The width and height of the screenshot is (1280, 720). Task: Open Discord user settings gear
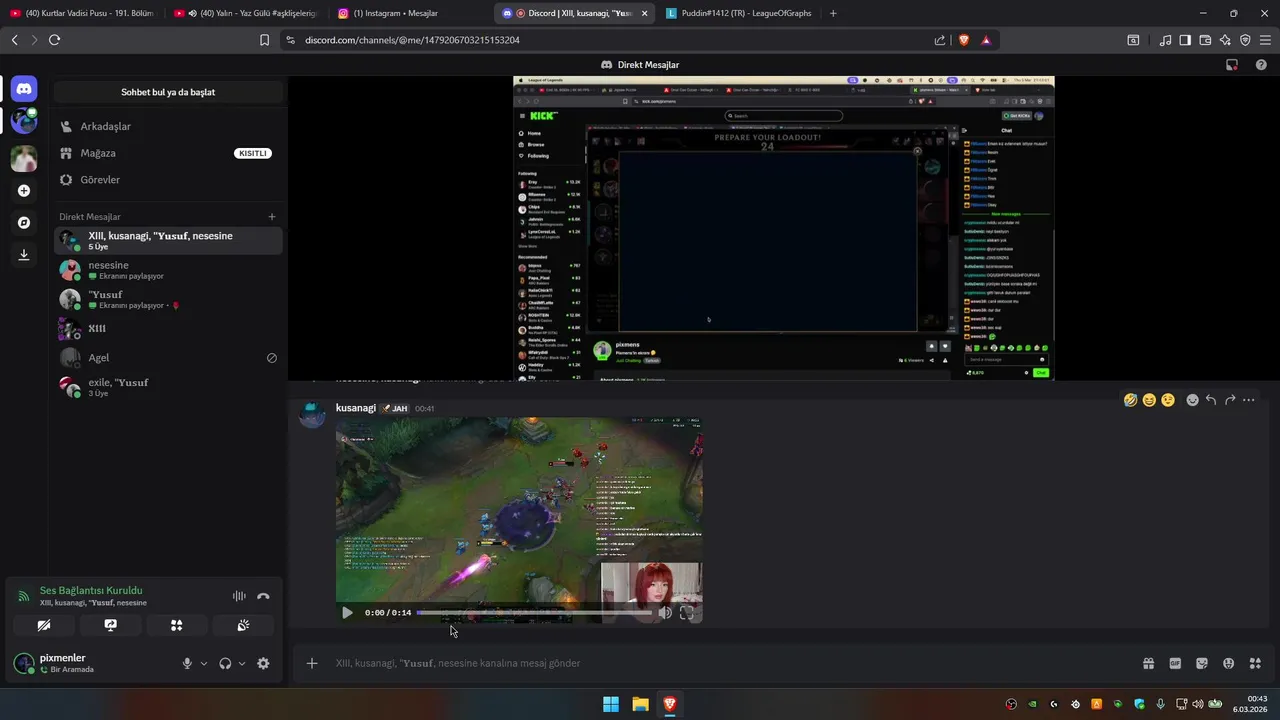(263, 663)
